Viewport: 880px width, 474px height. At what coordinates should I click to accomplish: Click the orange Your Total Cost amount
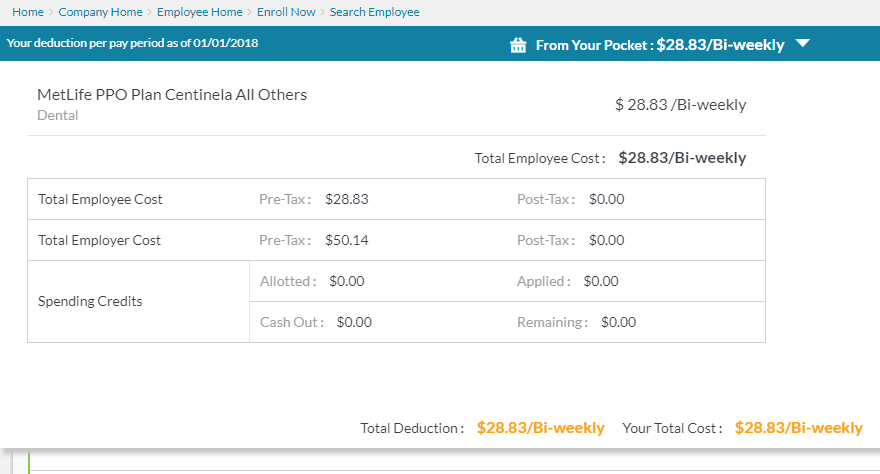point(798,428)
